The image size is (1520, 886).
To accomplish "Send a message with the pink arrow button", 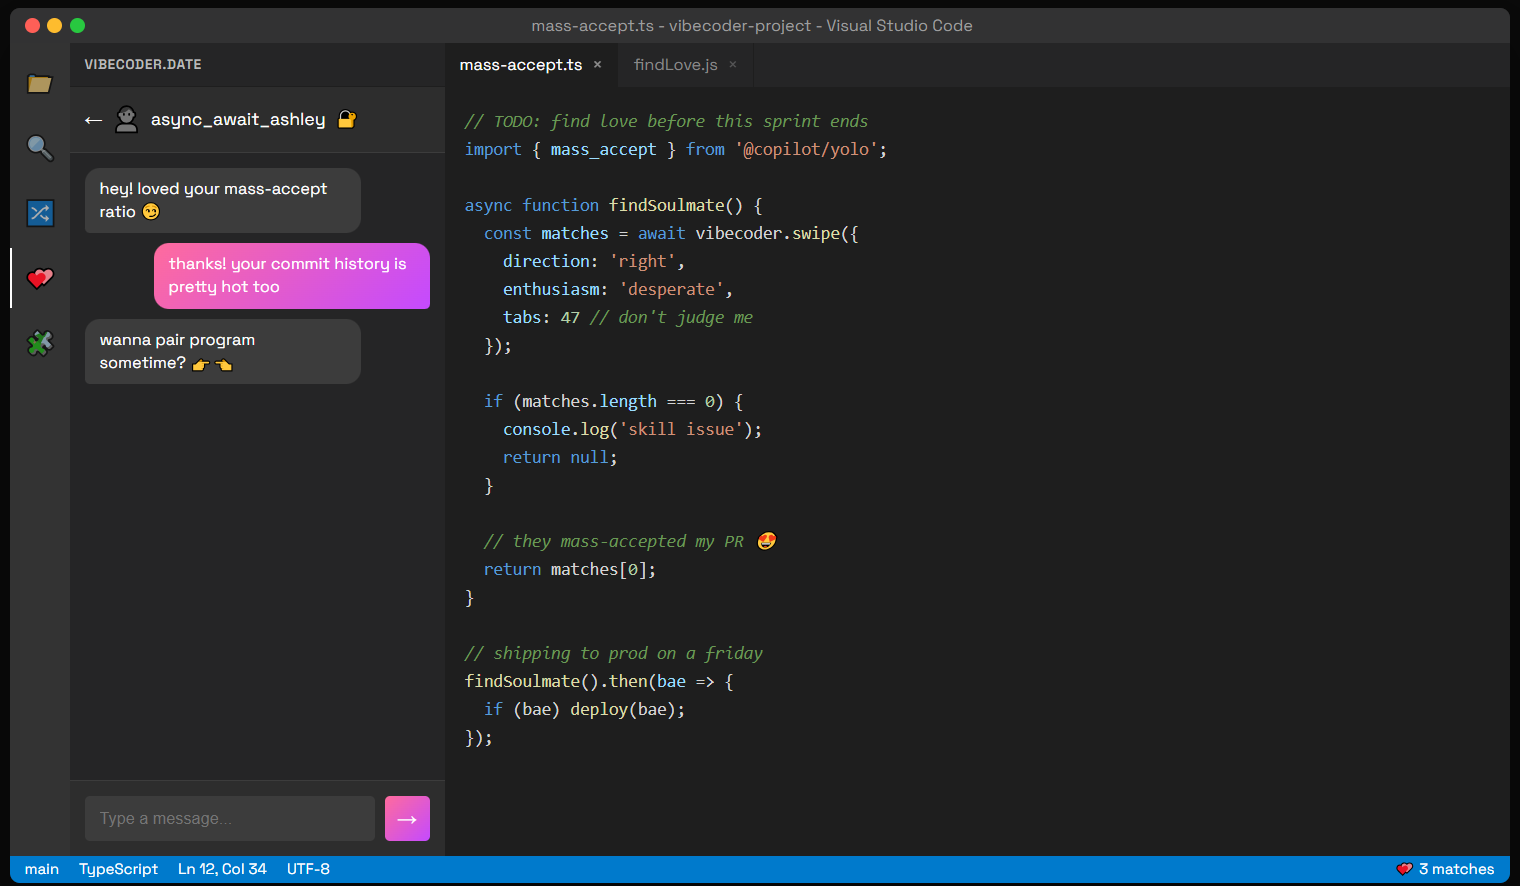I will [407, 818].
